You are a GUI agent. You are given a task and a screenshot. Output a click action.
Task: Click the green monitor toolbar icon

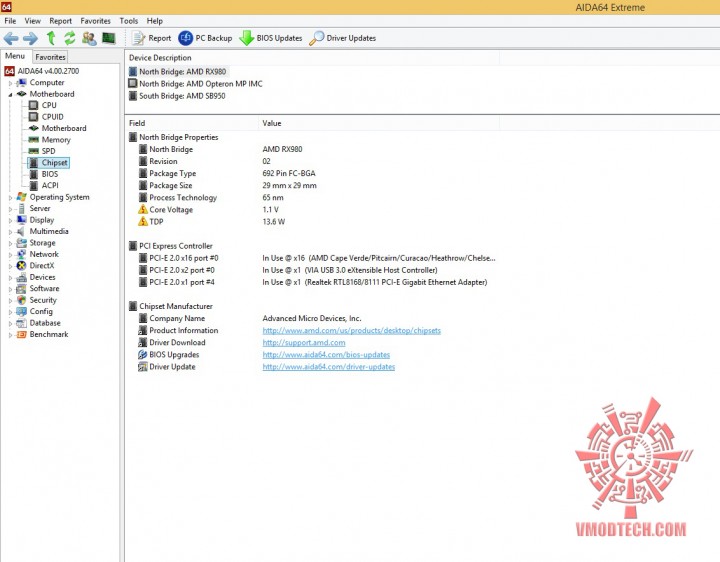[x=109, y=38]
